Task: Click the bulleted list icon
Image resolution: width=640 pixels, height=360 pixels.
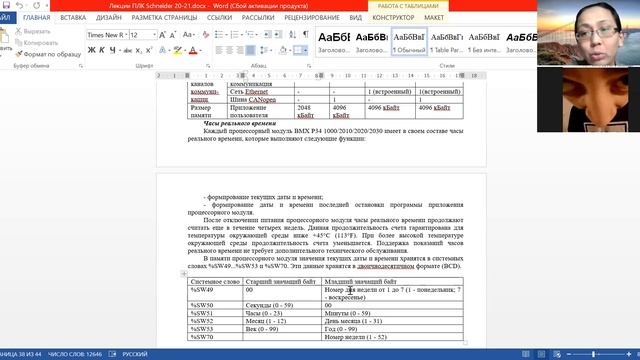Action: point(219,35)
